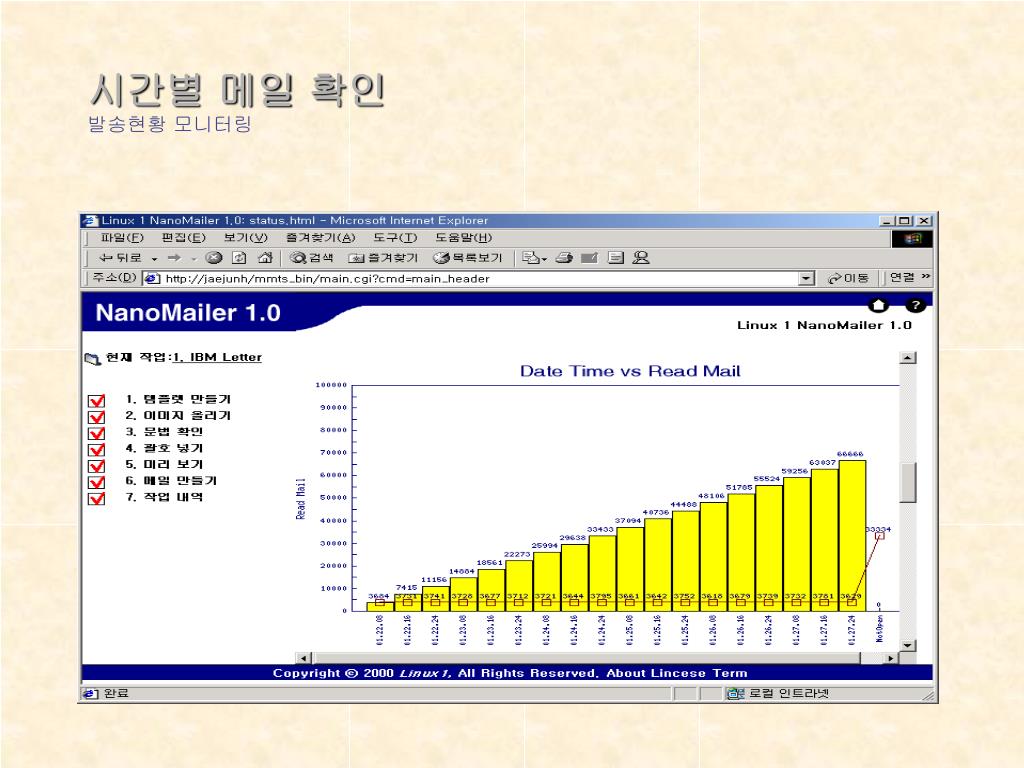Go to browser Home via house icon
Screen dimensions: 1024x768
[x=264, y=258]
